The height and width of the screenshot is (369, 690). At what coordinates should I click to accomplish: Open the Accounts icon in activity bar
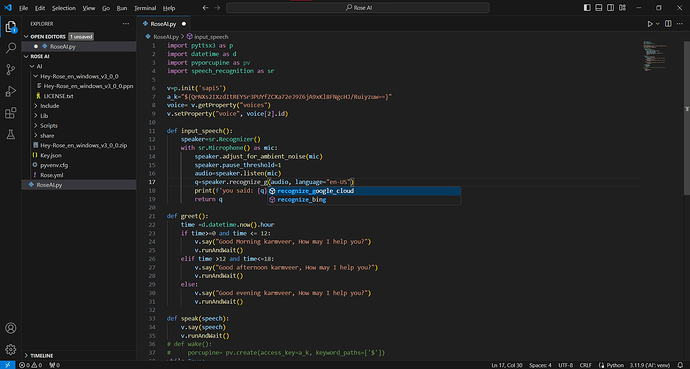click(11, 328)
